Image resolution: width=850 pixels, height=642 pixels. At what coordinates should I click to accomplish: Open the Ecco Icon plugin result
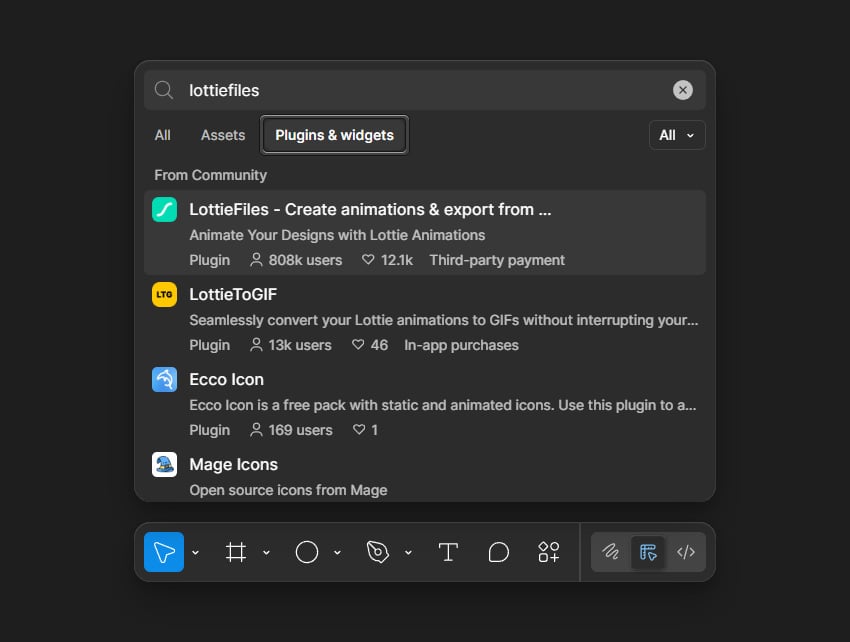(425, 404)
